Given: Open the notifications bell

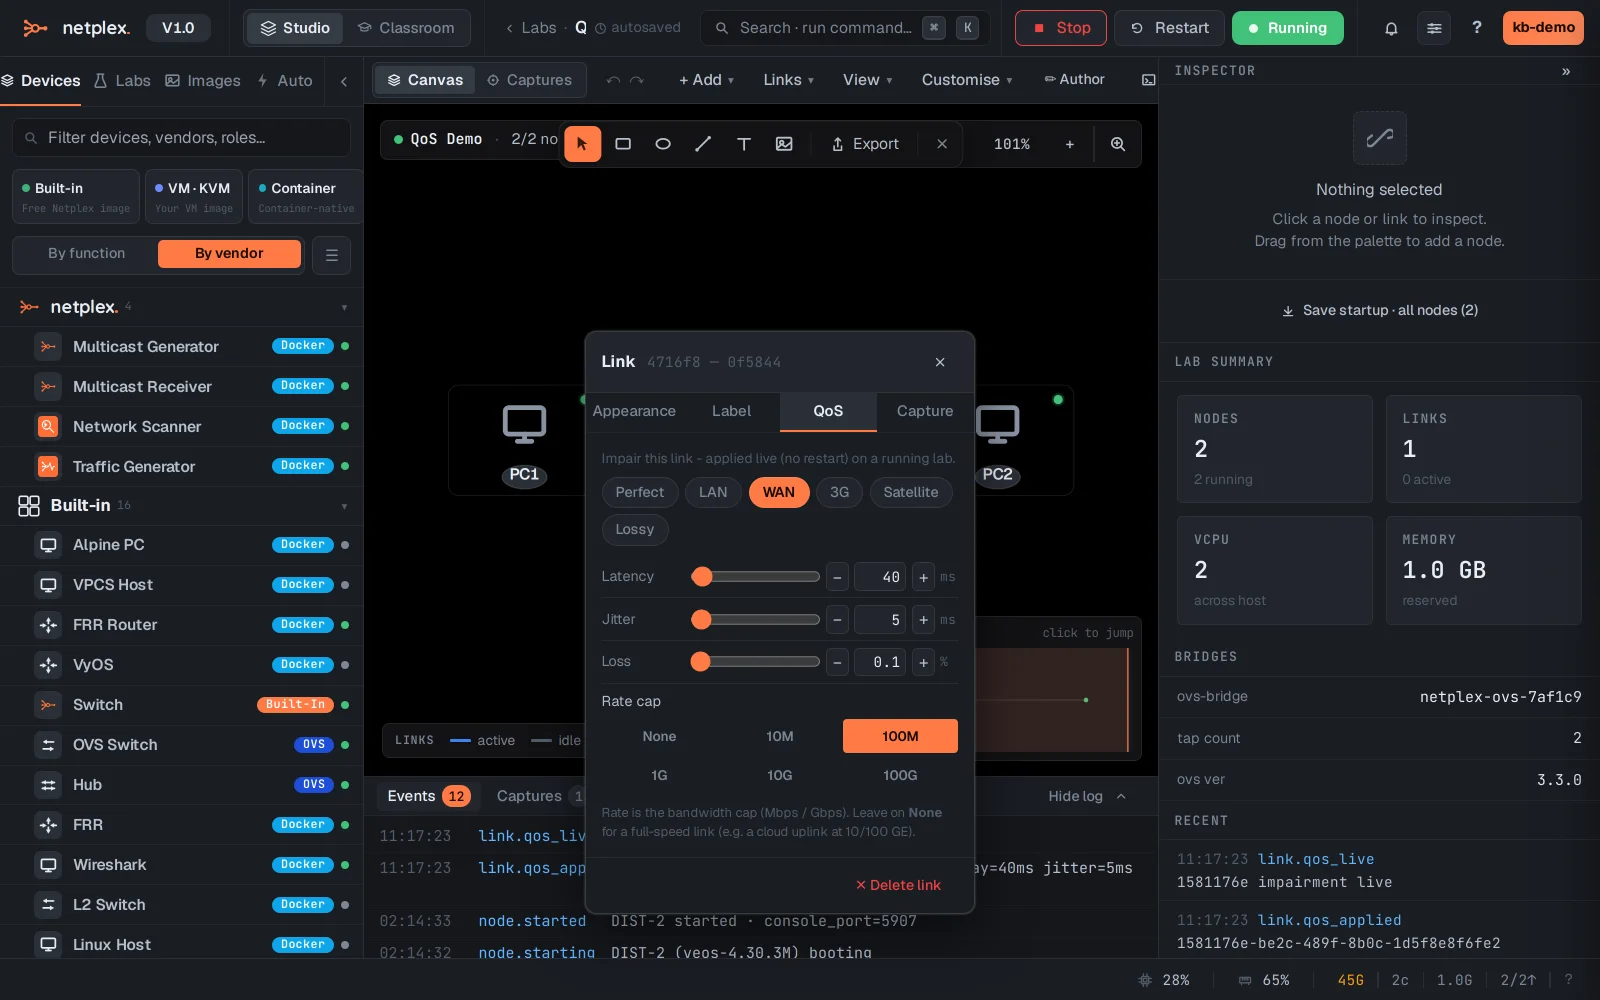Looking at the screenshot, I should (x=1391, y=28).
